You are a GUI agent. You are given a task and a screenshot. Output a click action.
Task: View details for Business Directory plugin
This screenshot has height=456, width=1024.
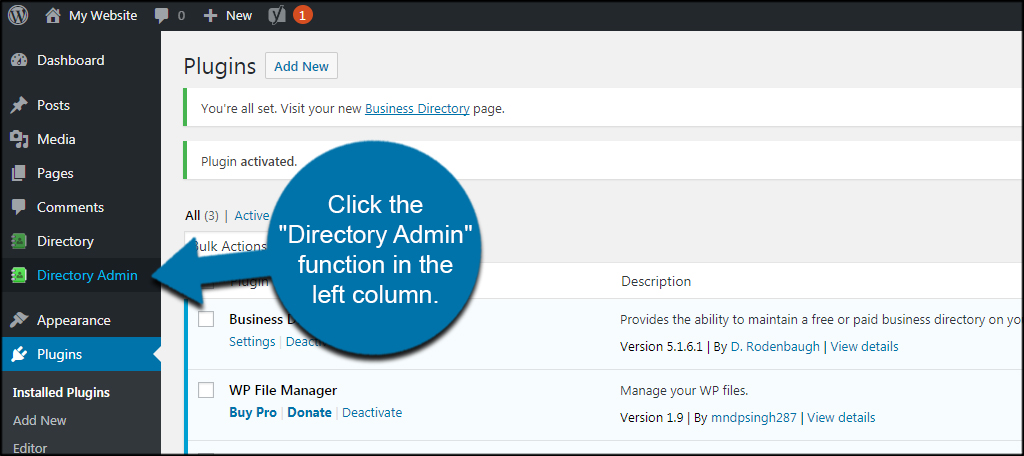pyautogui.click(x=865, y=347)
